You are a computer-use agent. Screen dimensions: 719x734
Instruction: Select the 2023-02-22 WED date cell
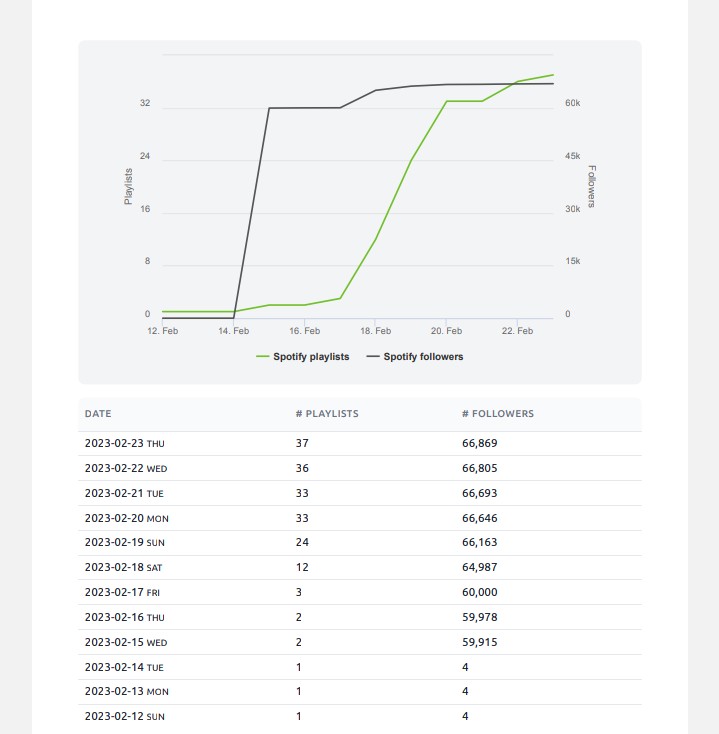tap(126, 468)
